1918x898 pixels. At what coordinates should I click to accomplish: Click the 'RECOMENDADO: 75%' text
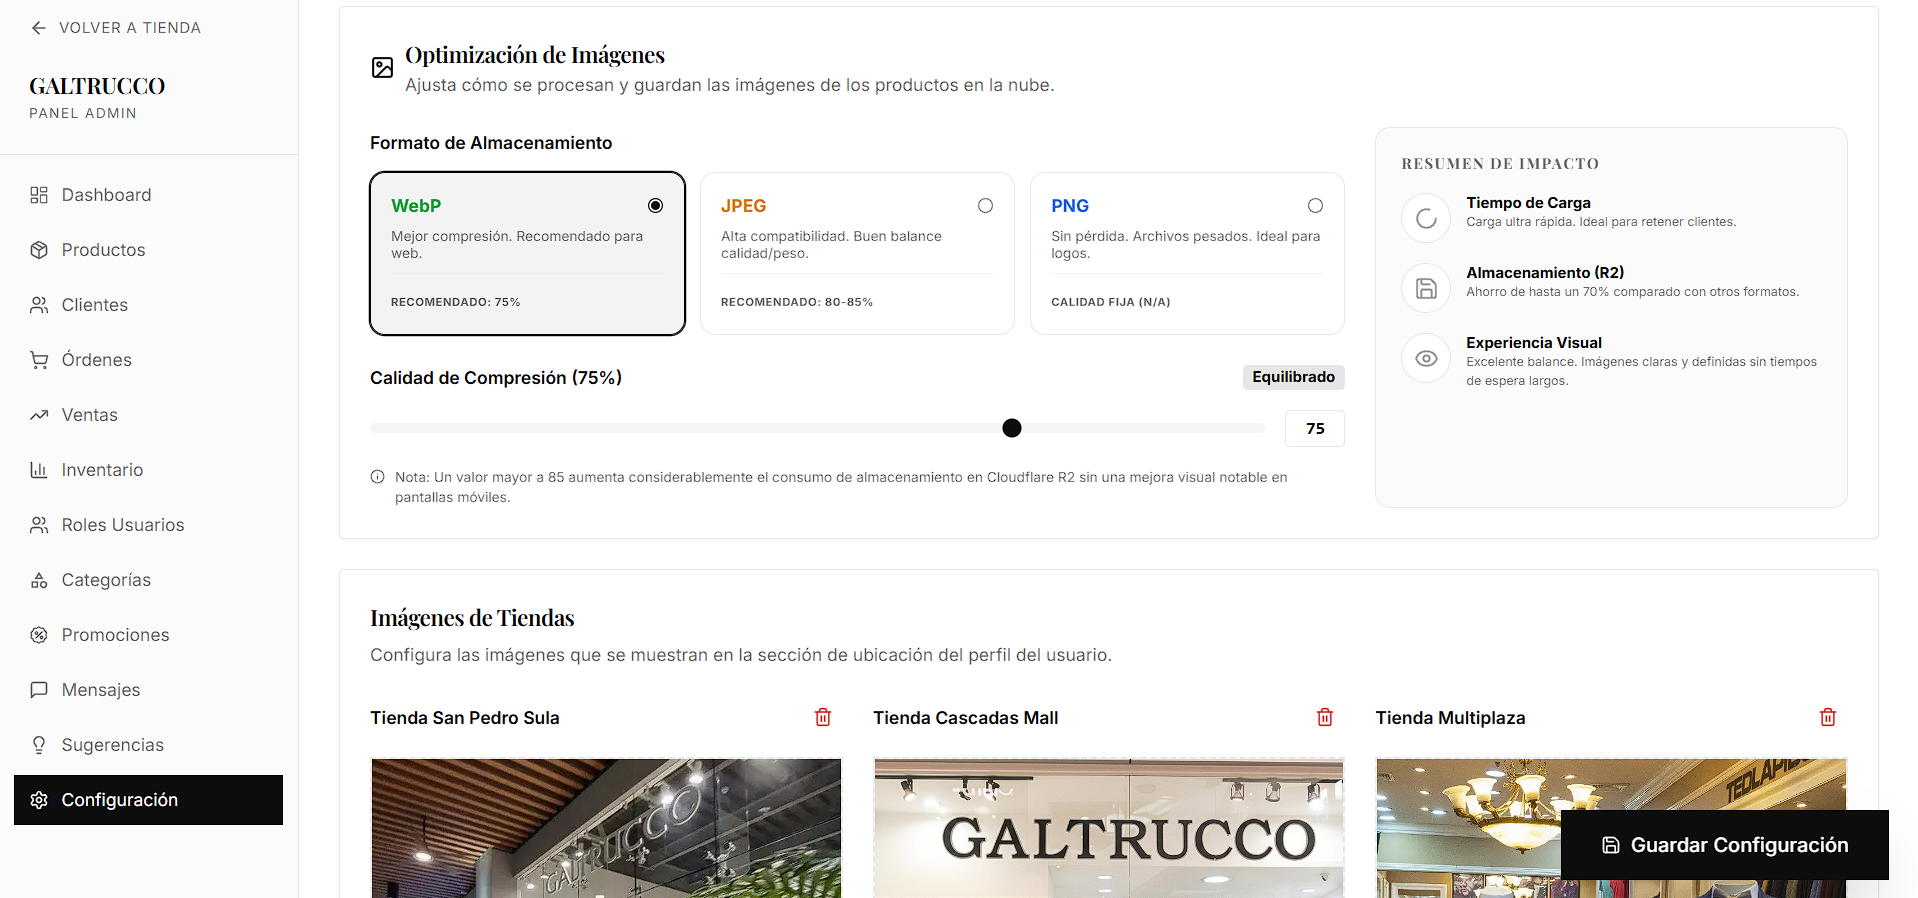click(455, 302)
